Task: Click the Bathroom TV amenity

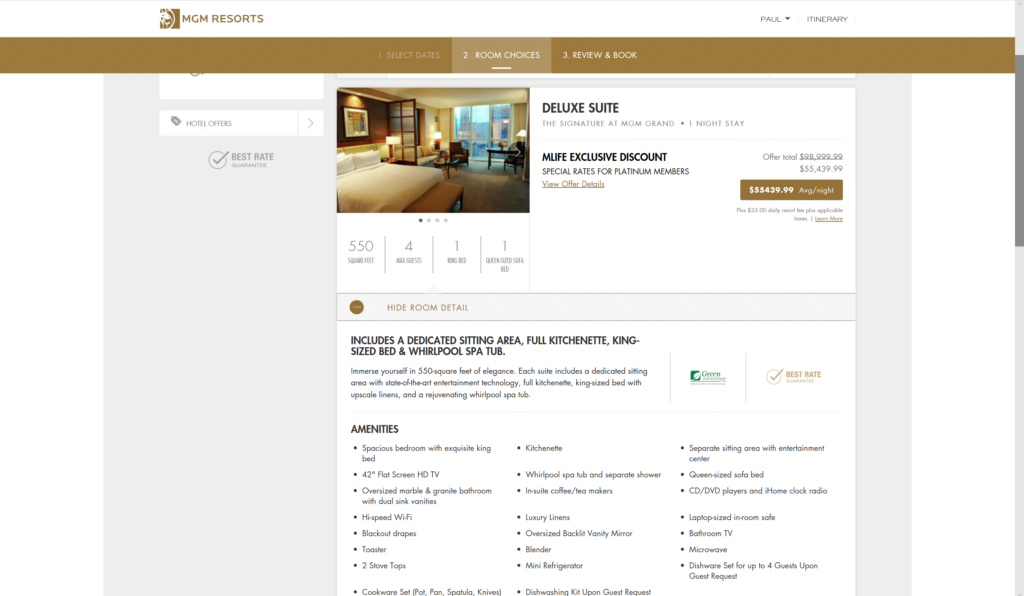Action: coord(711,533)
